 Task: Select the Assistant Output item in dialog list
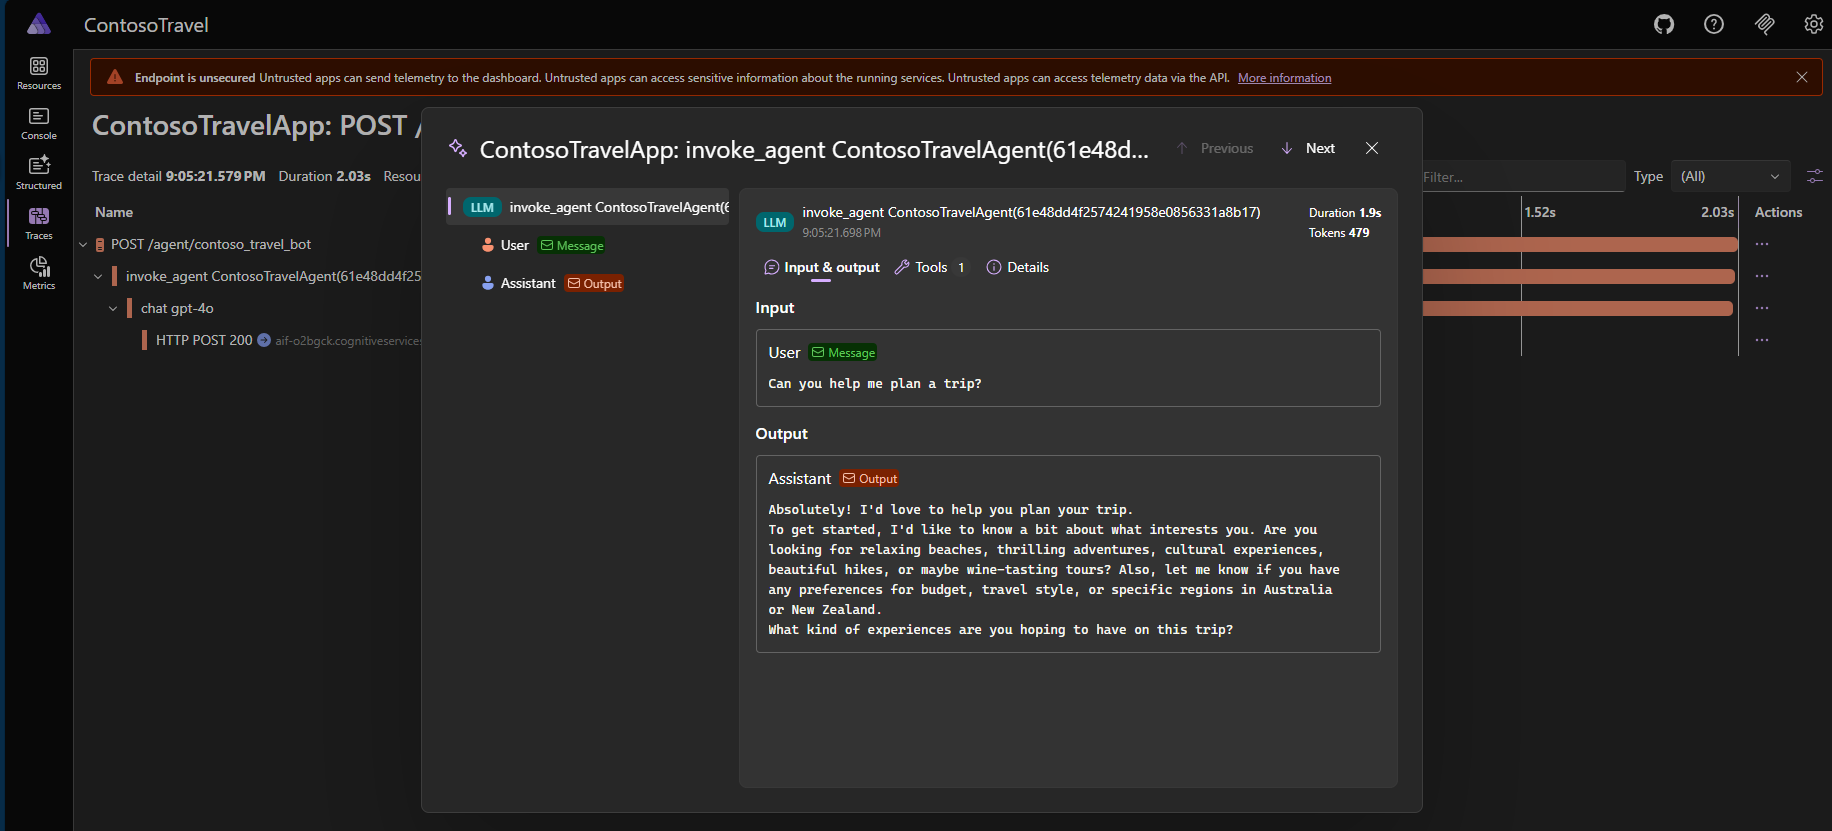pos(588,283)
